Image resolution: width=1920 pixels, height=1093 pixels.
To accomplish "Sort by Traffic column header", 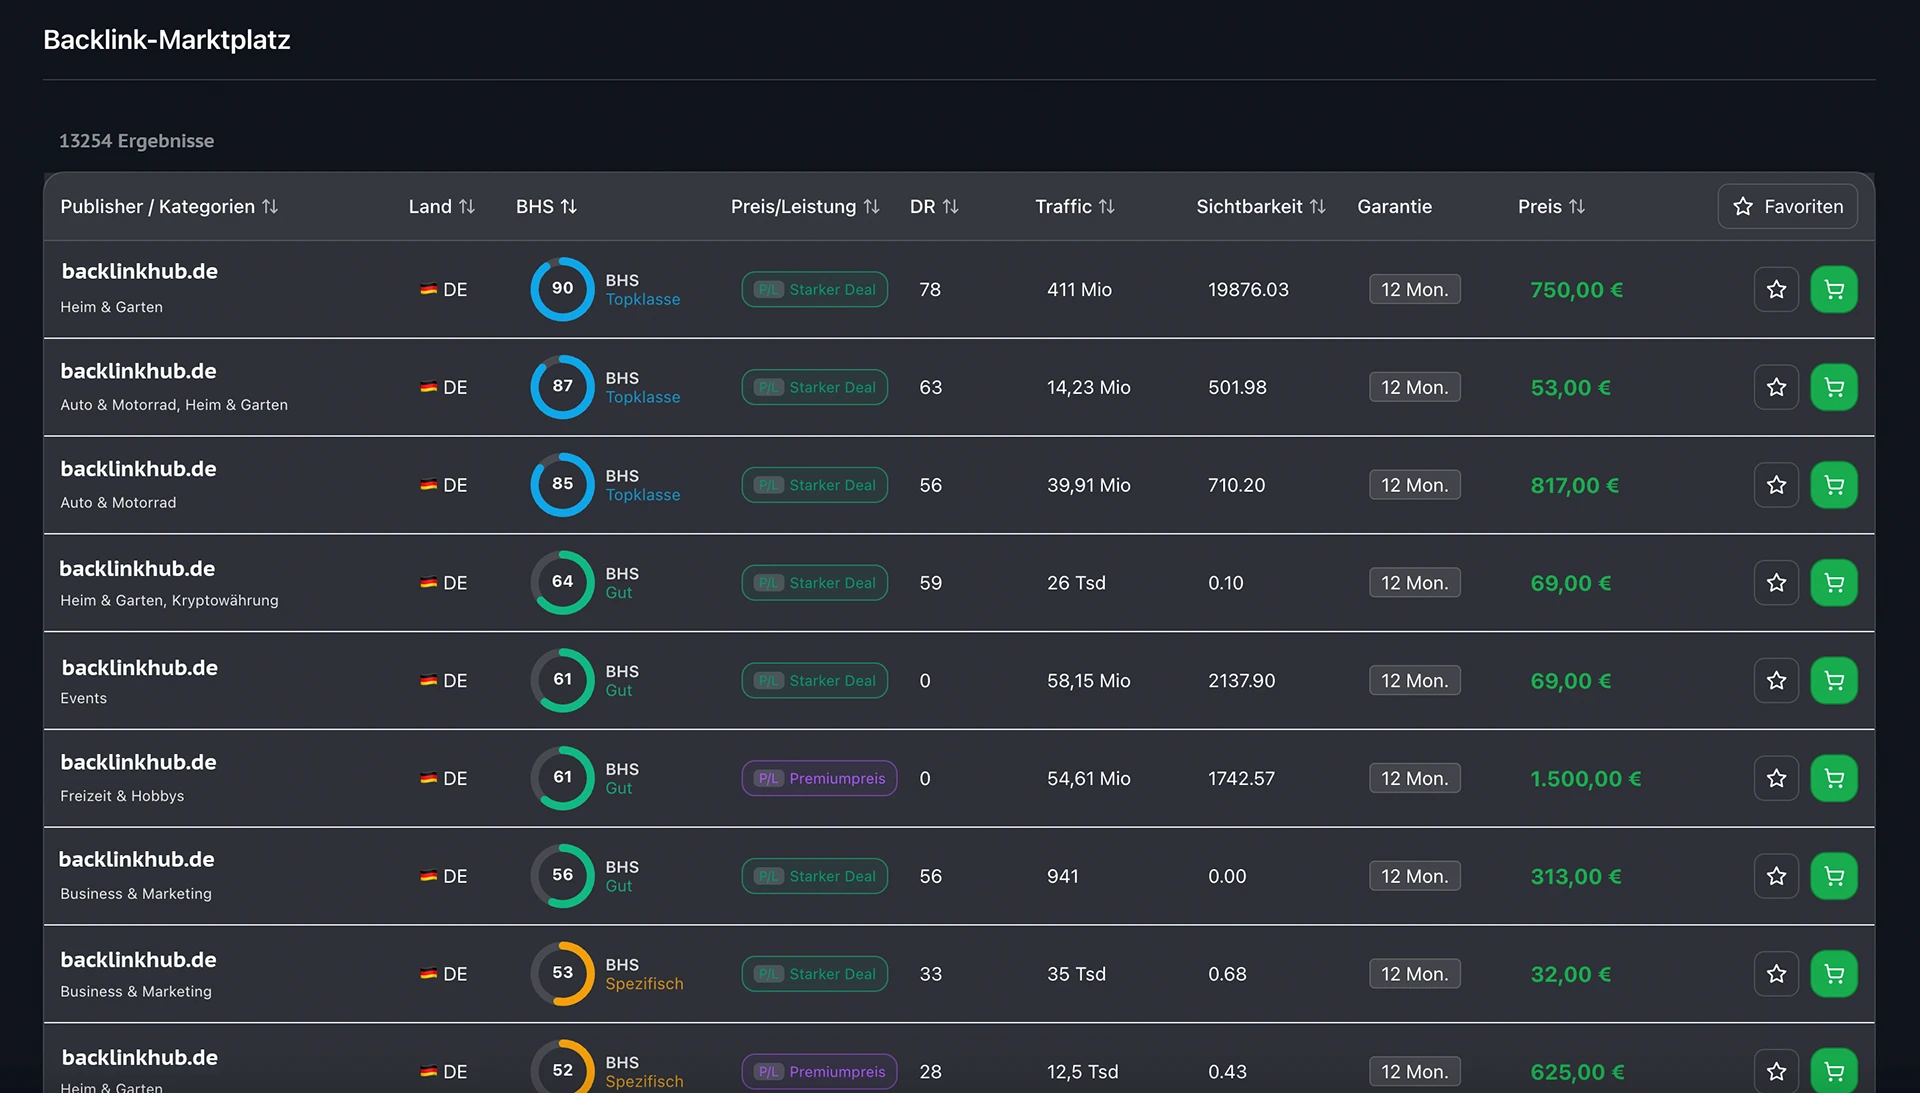I will pos(1074,207).
